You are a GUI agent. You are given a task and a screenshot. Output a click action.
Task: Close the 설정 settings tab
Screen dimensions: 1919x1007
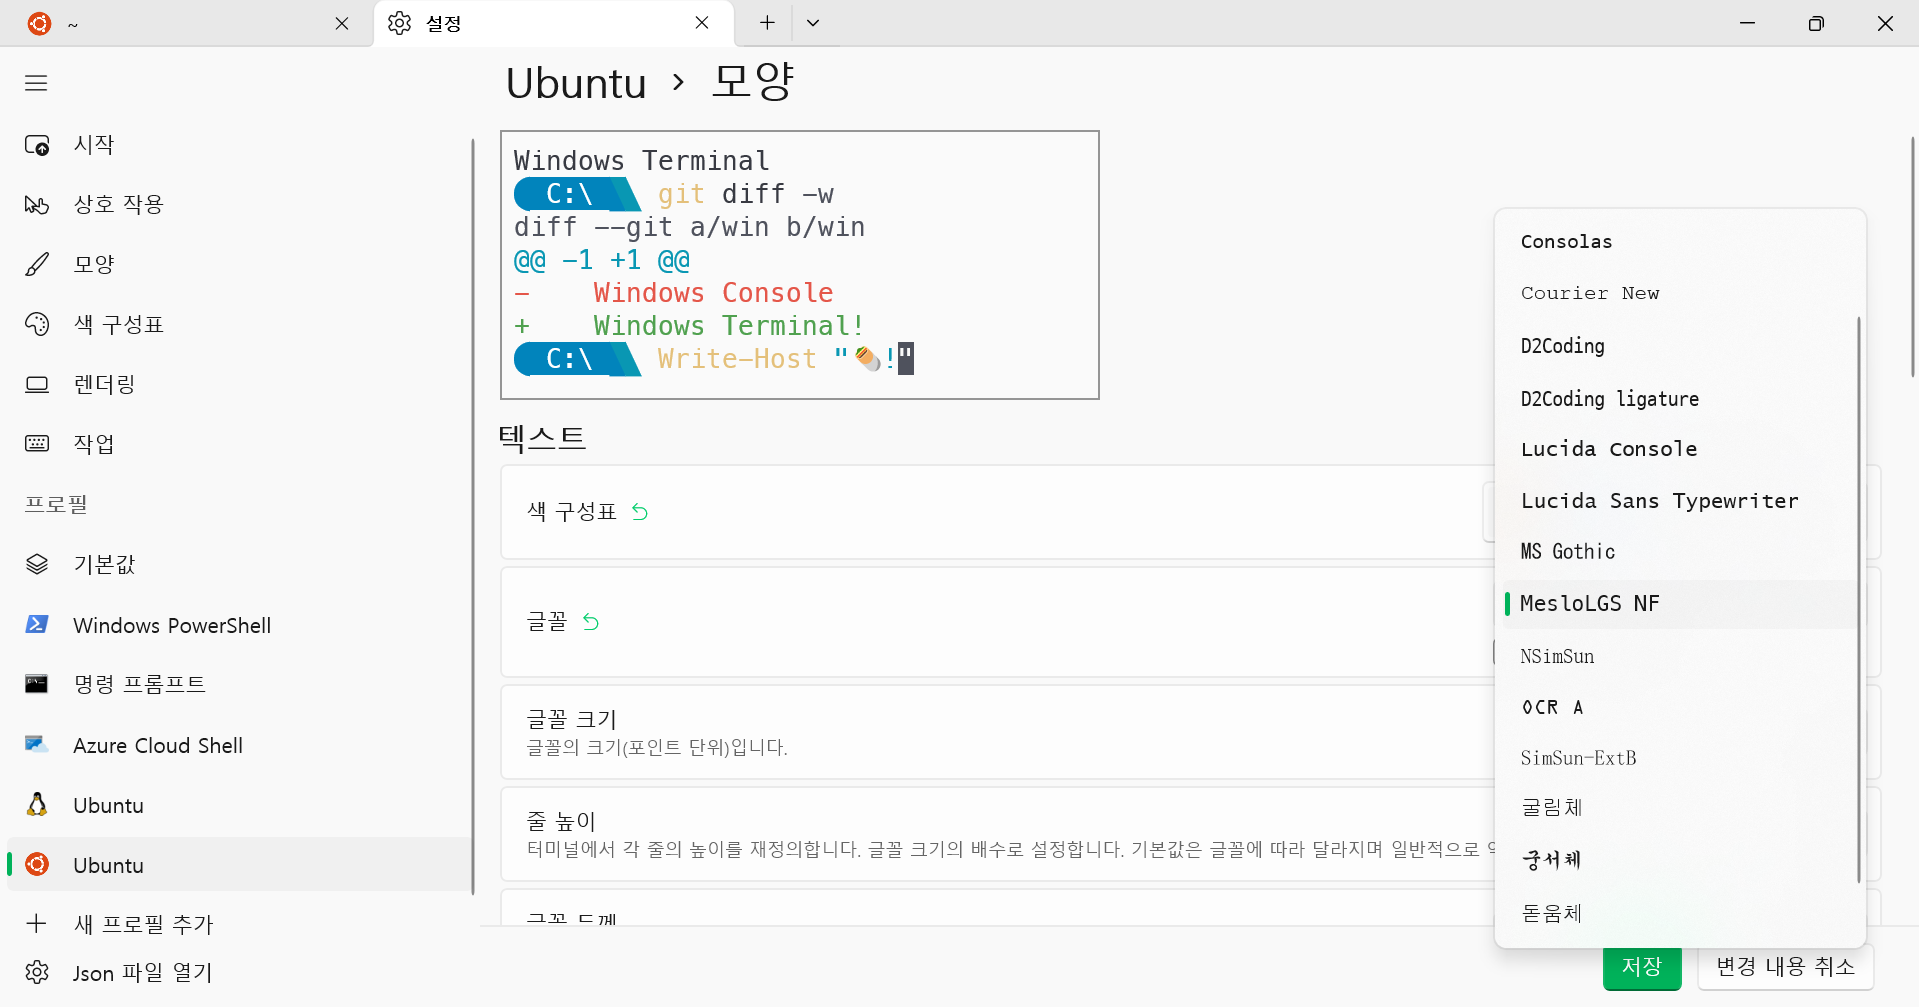click(702, 23)
